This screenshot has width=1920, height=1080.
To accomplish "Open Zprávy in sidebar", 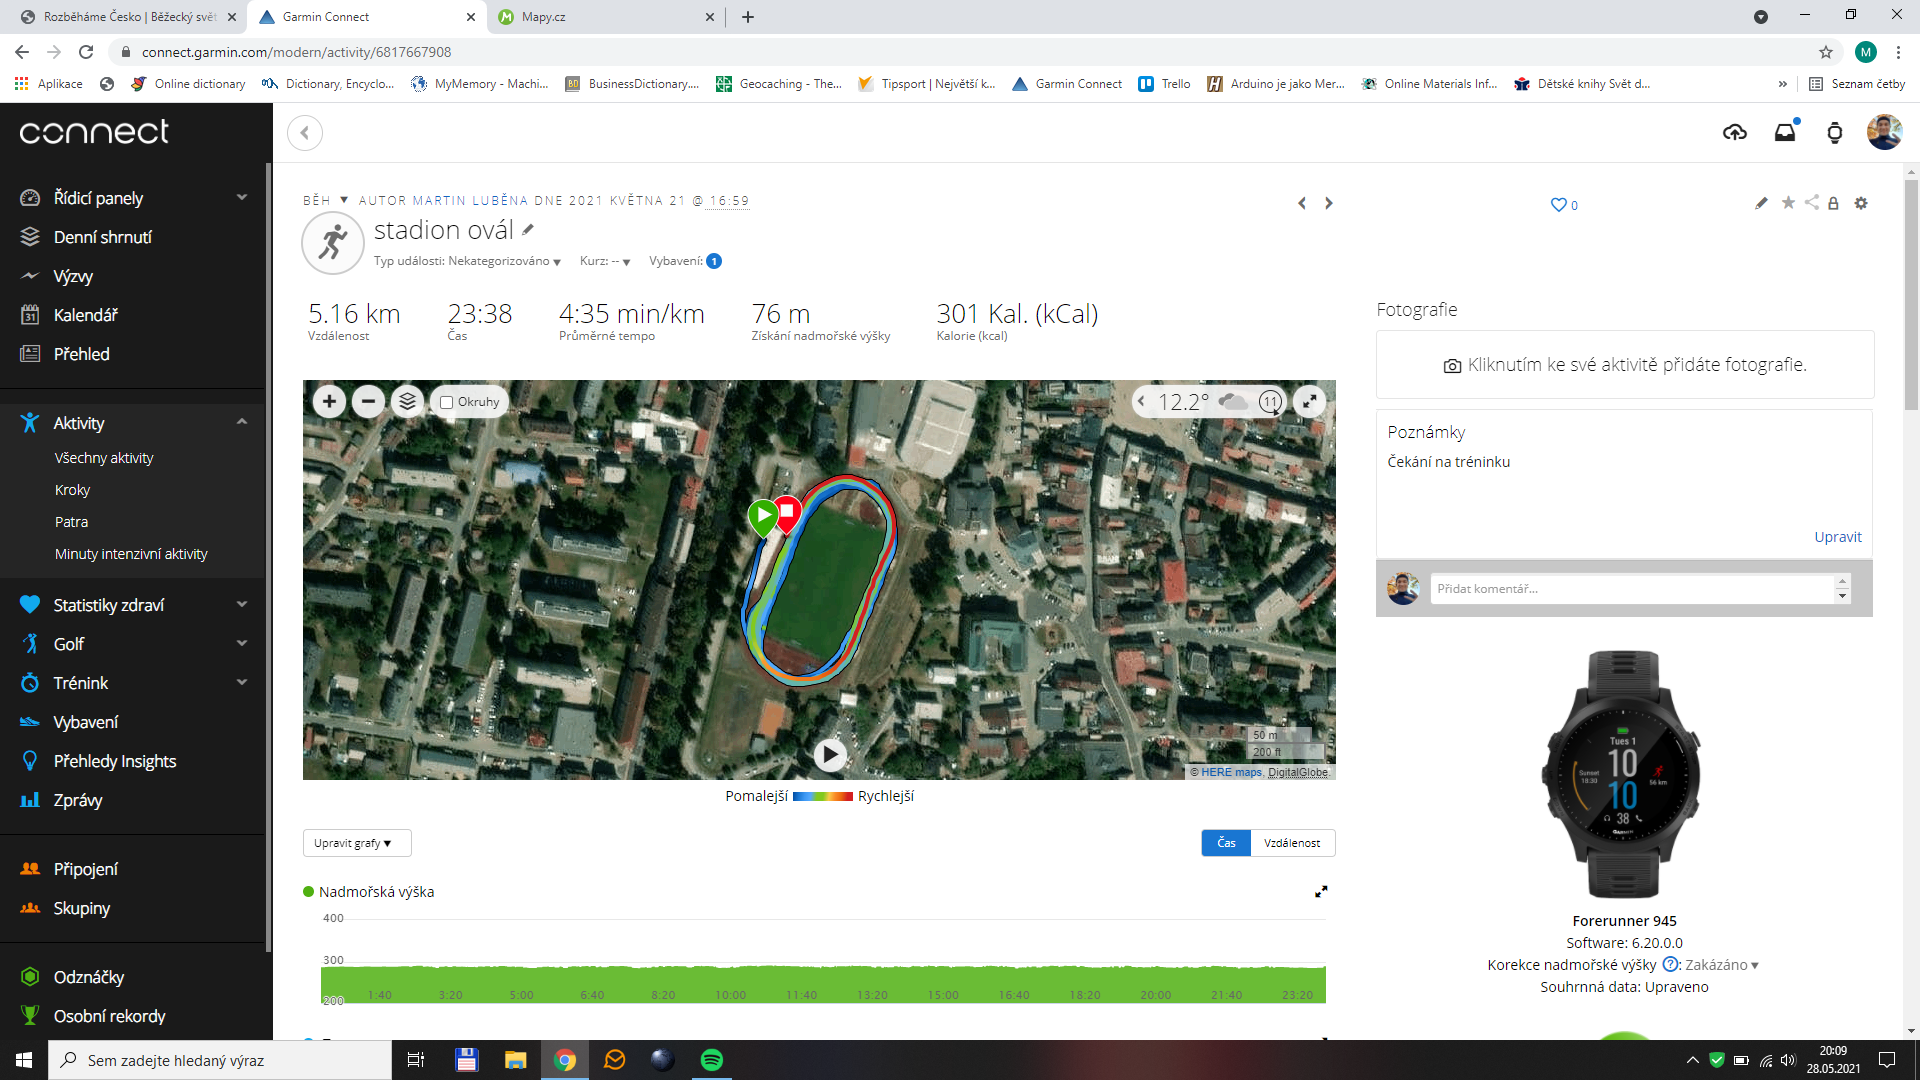I will tap(78, 800).
